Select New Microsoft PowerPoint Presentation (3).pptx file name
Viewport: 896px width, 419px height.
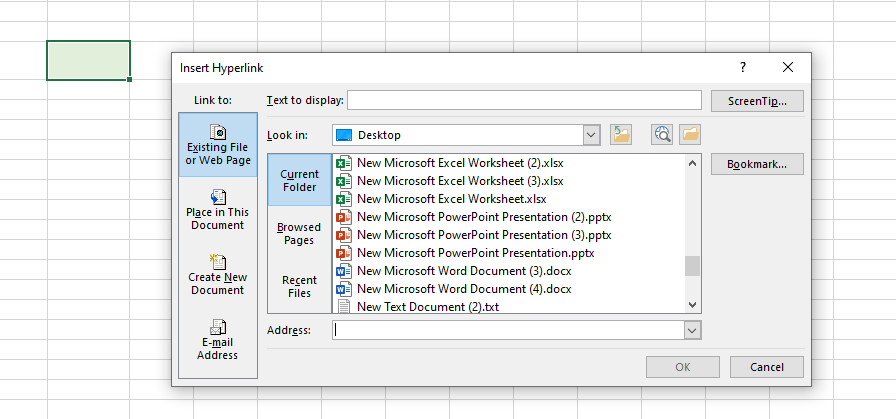click(x=484, y=235)
